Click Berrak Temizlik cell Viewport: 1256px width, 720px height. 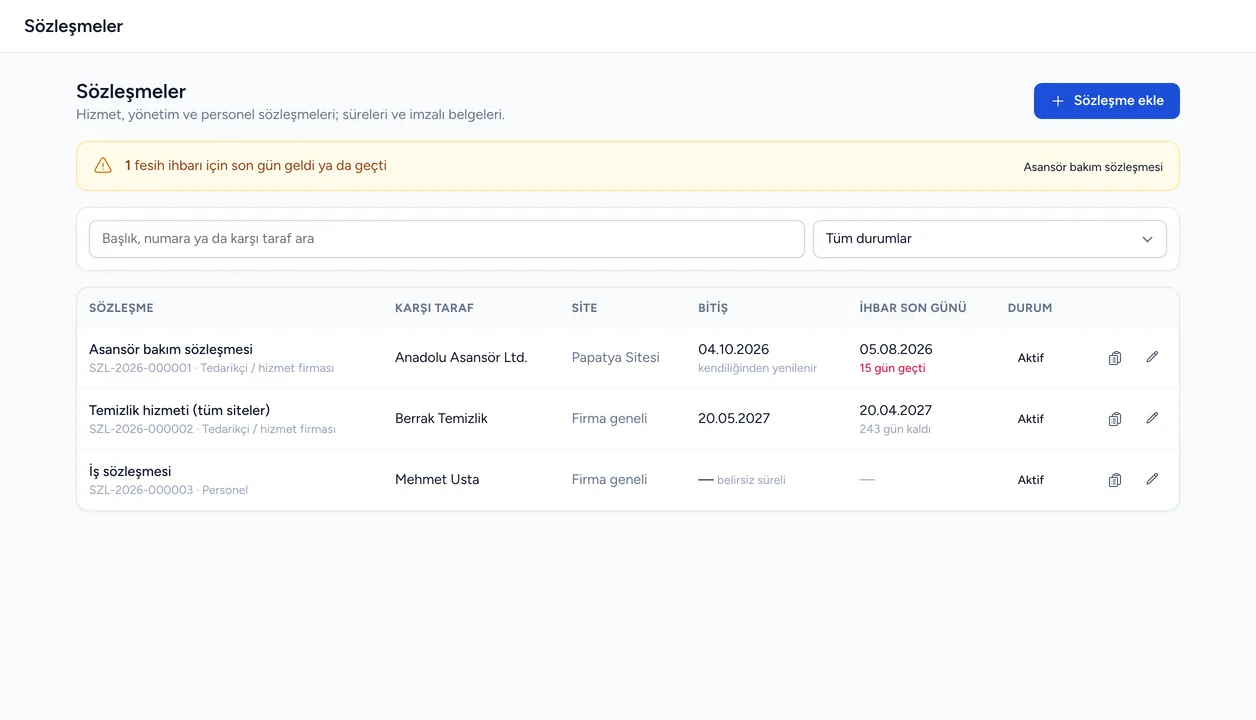[441, 418]
